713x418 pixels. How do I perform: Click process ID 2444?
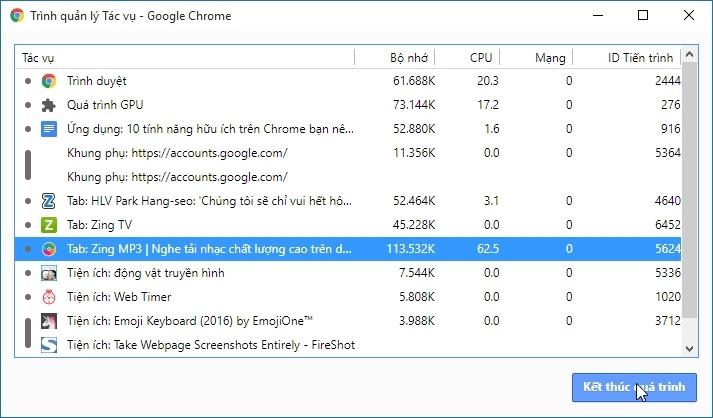click(x=668, y=81)
